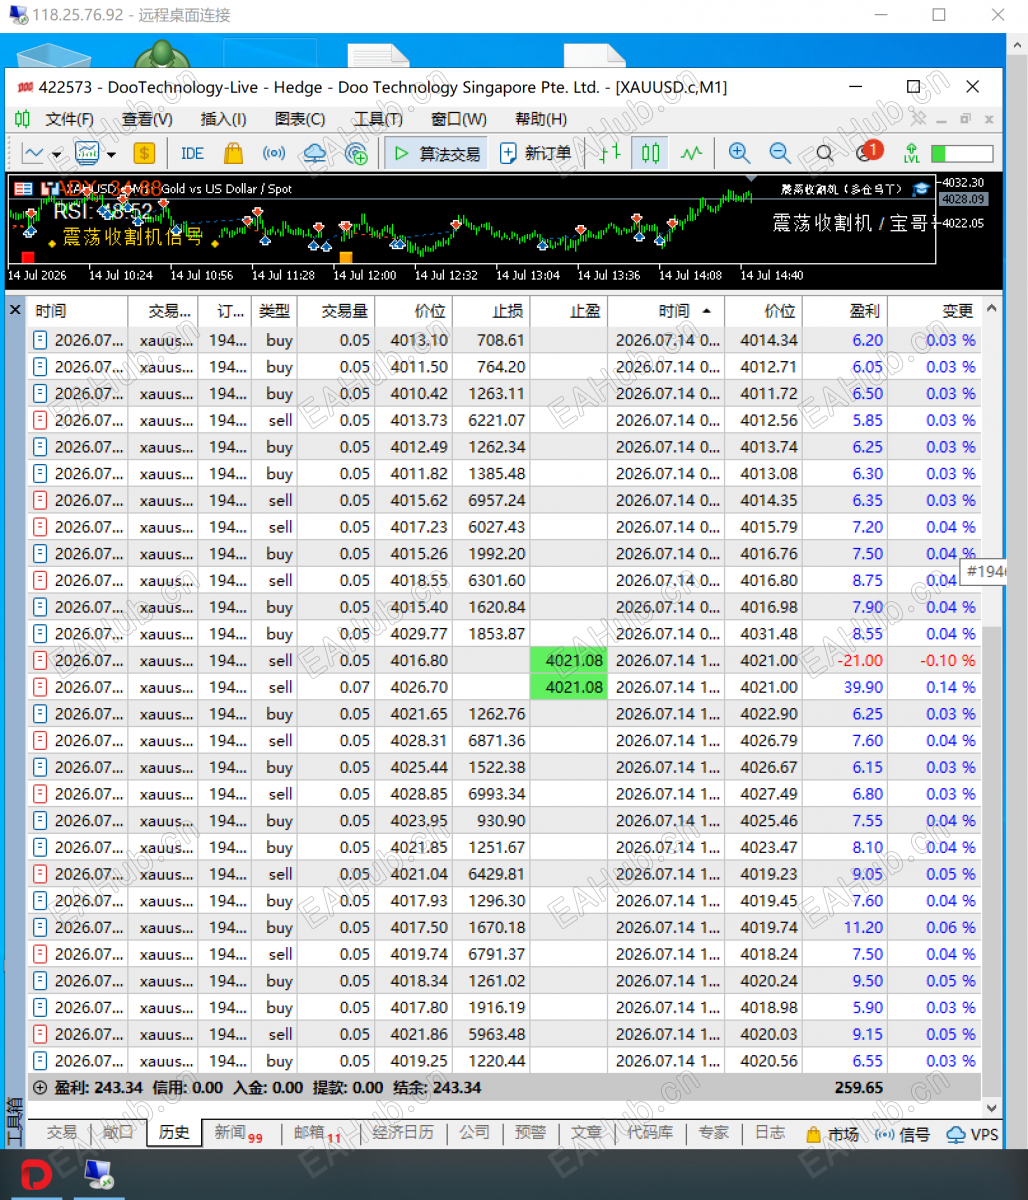Open the chart type dropdown arrow
Image resolution: width=1028 pixels, height=1200 pixels.
coord(57,154)
